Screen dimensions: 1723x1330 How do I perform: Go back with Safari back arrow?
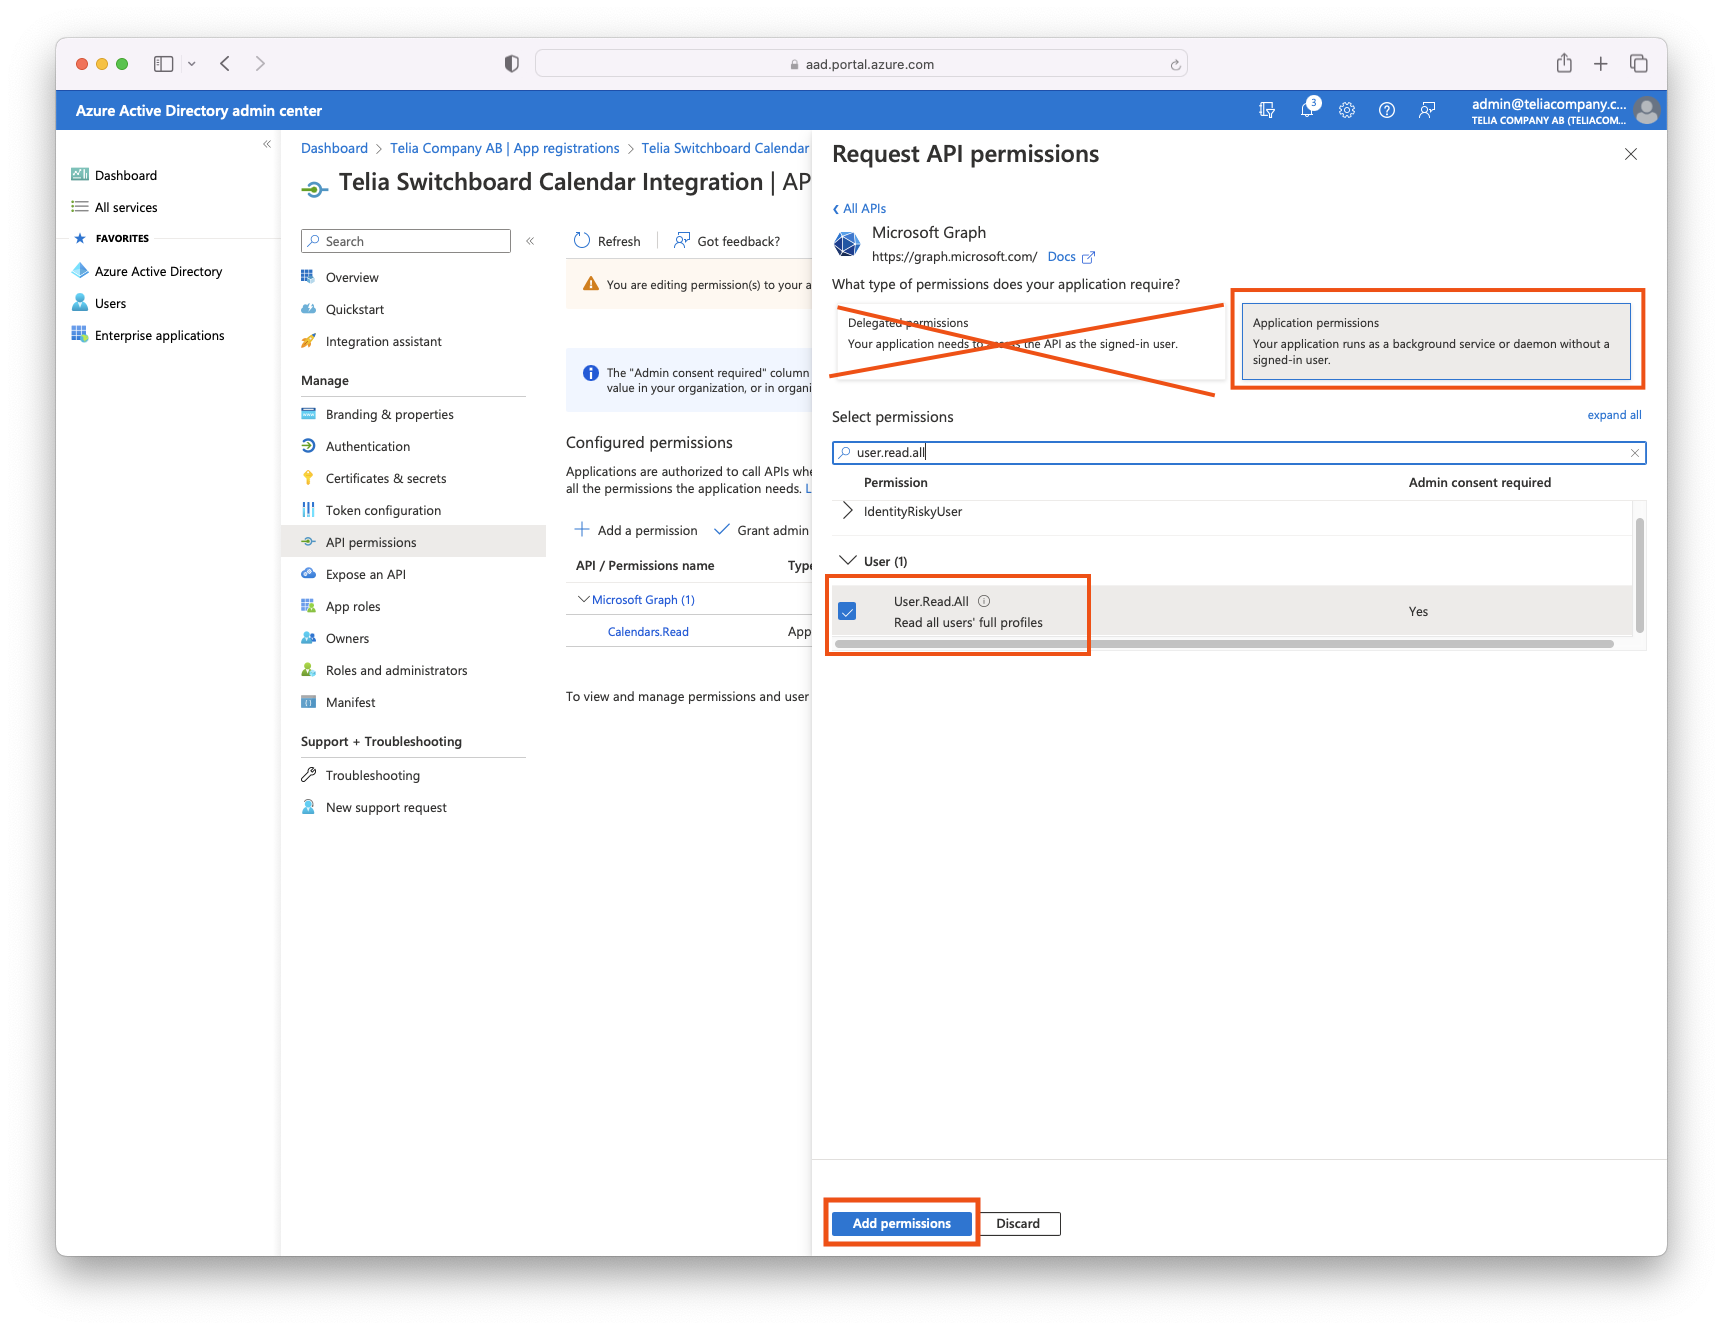click(x=225, y=64)
